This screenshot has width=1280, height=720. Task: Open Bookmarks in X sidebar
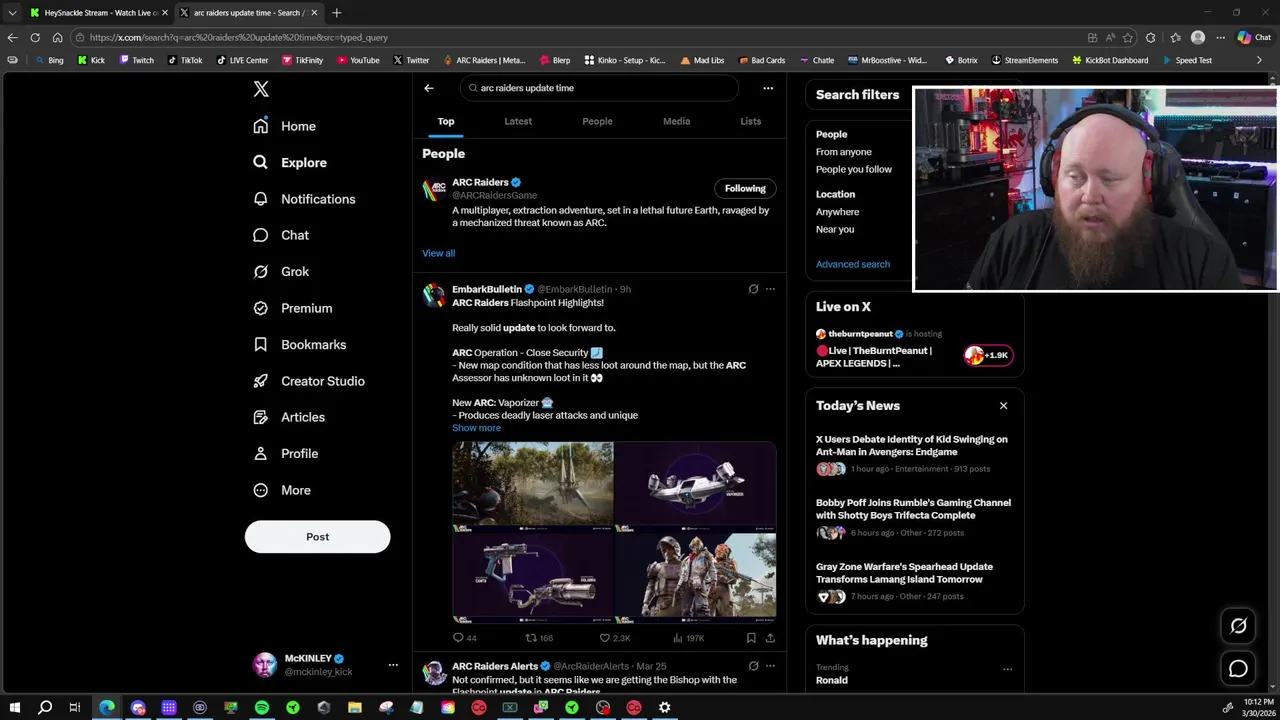299,344
